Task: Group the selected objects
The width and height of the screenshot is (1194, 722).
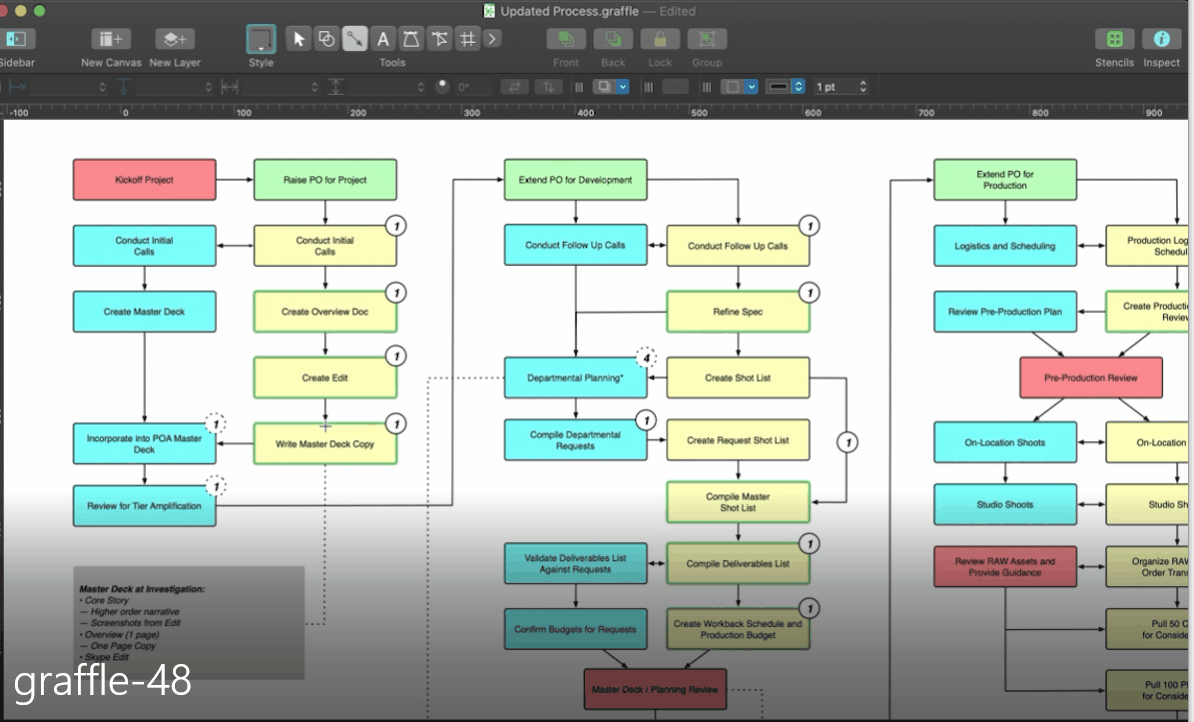Action: click(707, 39)
